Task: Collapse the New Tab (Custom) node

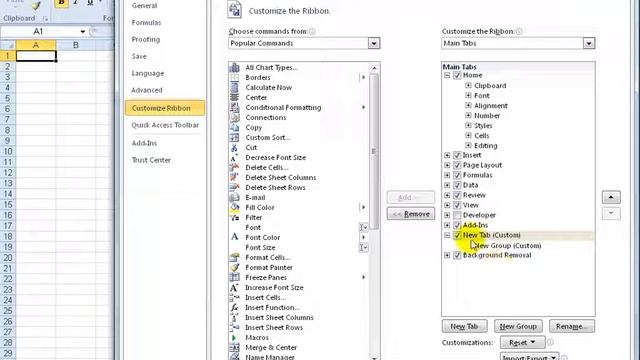Action: [x=447, y=235]
